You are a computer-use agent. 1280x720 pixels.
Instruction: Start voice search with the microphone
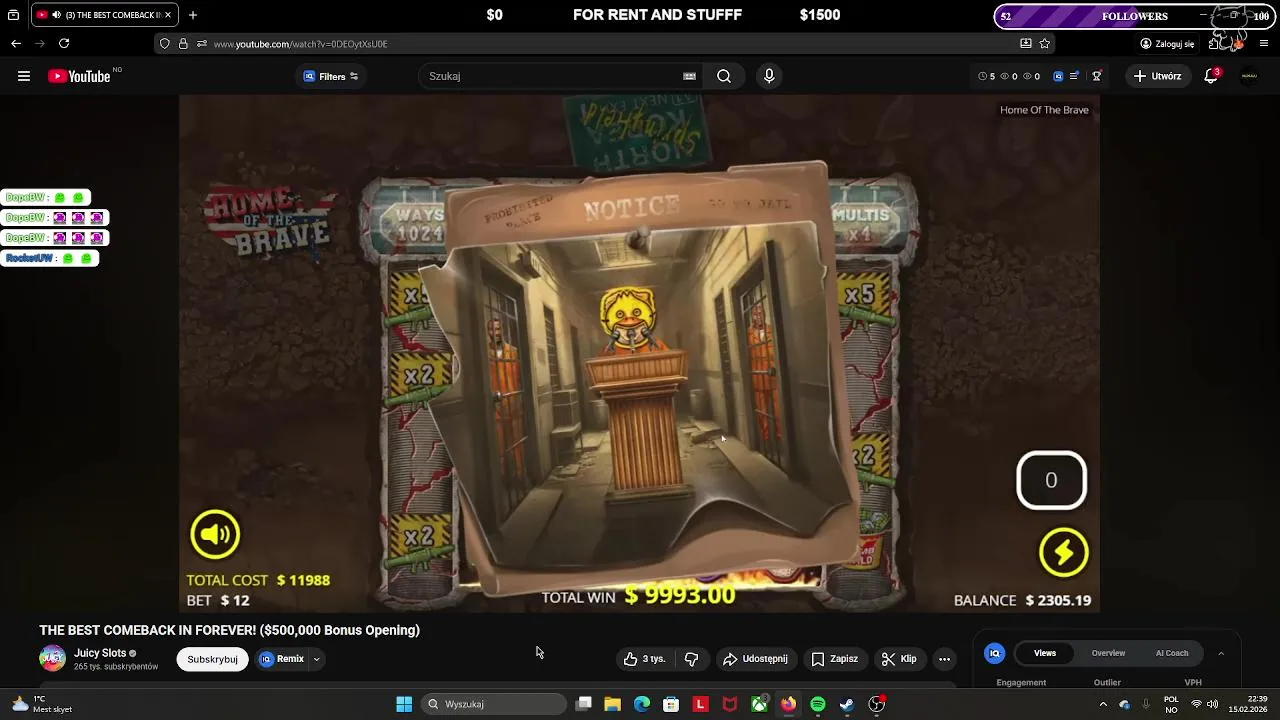(x=769, y=76)
